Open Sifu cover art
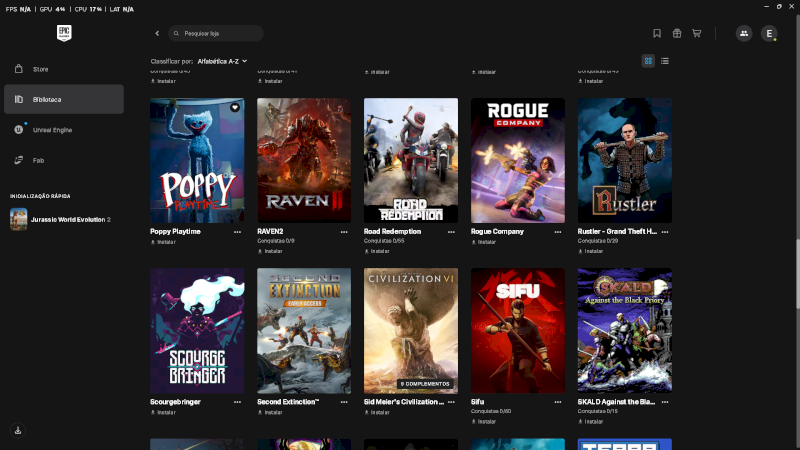The image size is (800, 450). click(x=518, y=331)
